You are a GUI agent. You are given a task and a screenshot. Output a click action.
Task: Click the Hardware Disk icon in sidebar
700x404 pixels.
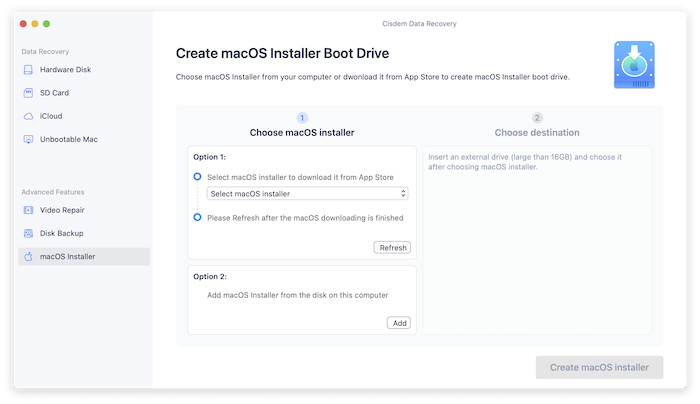[x=28, y=70]
